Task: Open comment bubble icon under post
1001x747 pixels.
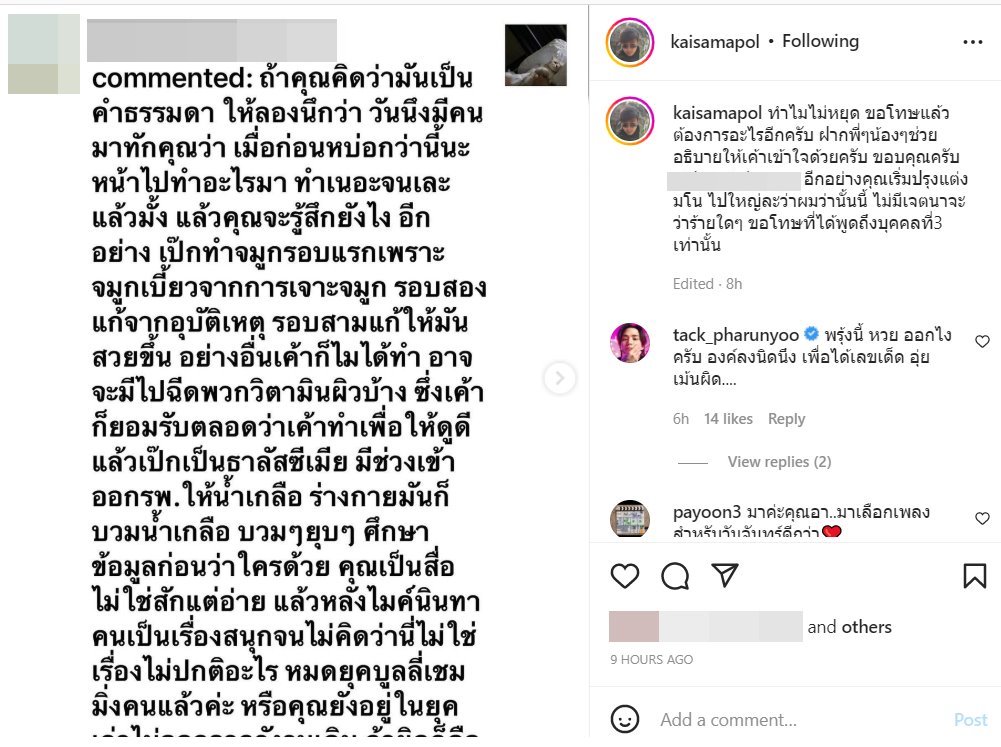Action: [x=675, y=576]
